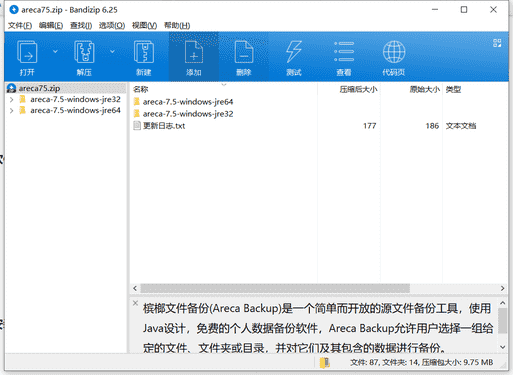Select areca-7.5-windows-jre64 in folder tree
This screenshot has height=375, width=513.
75,110
